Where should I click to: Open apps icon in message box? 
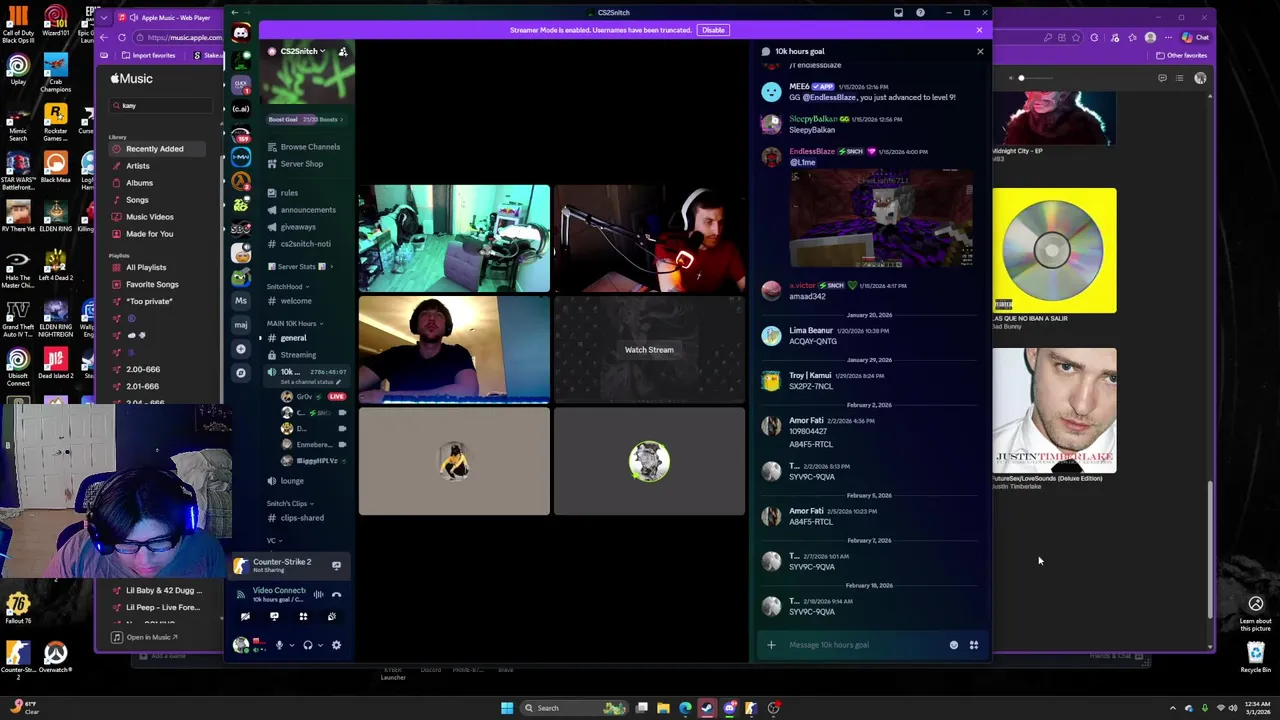click(973, 645)
